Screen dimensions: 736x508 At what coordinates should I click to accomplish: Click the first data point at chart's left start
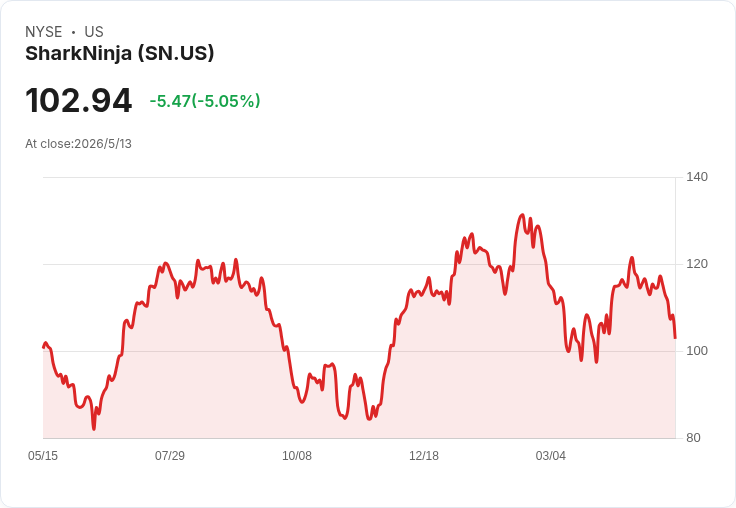pos(43,347)
